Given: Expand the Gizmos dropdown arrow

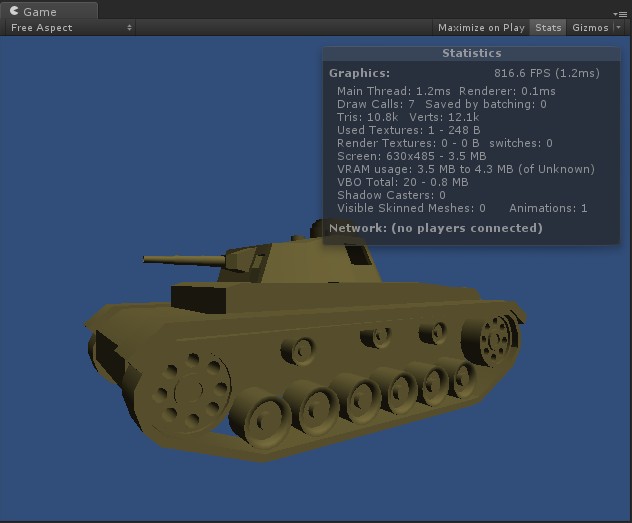Looking at the screenshot, I should (618, 28).
